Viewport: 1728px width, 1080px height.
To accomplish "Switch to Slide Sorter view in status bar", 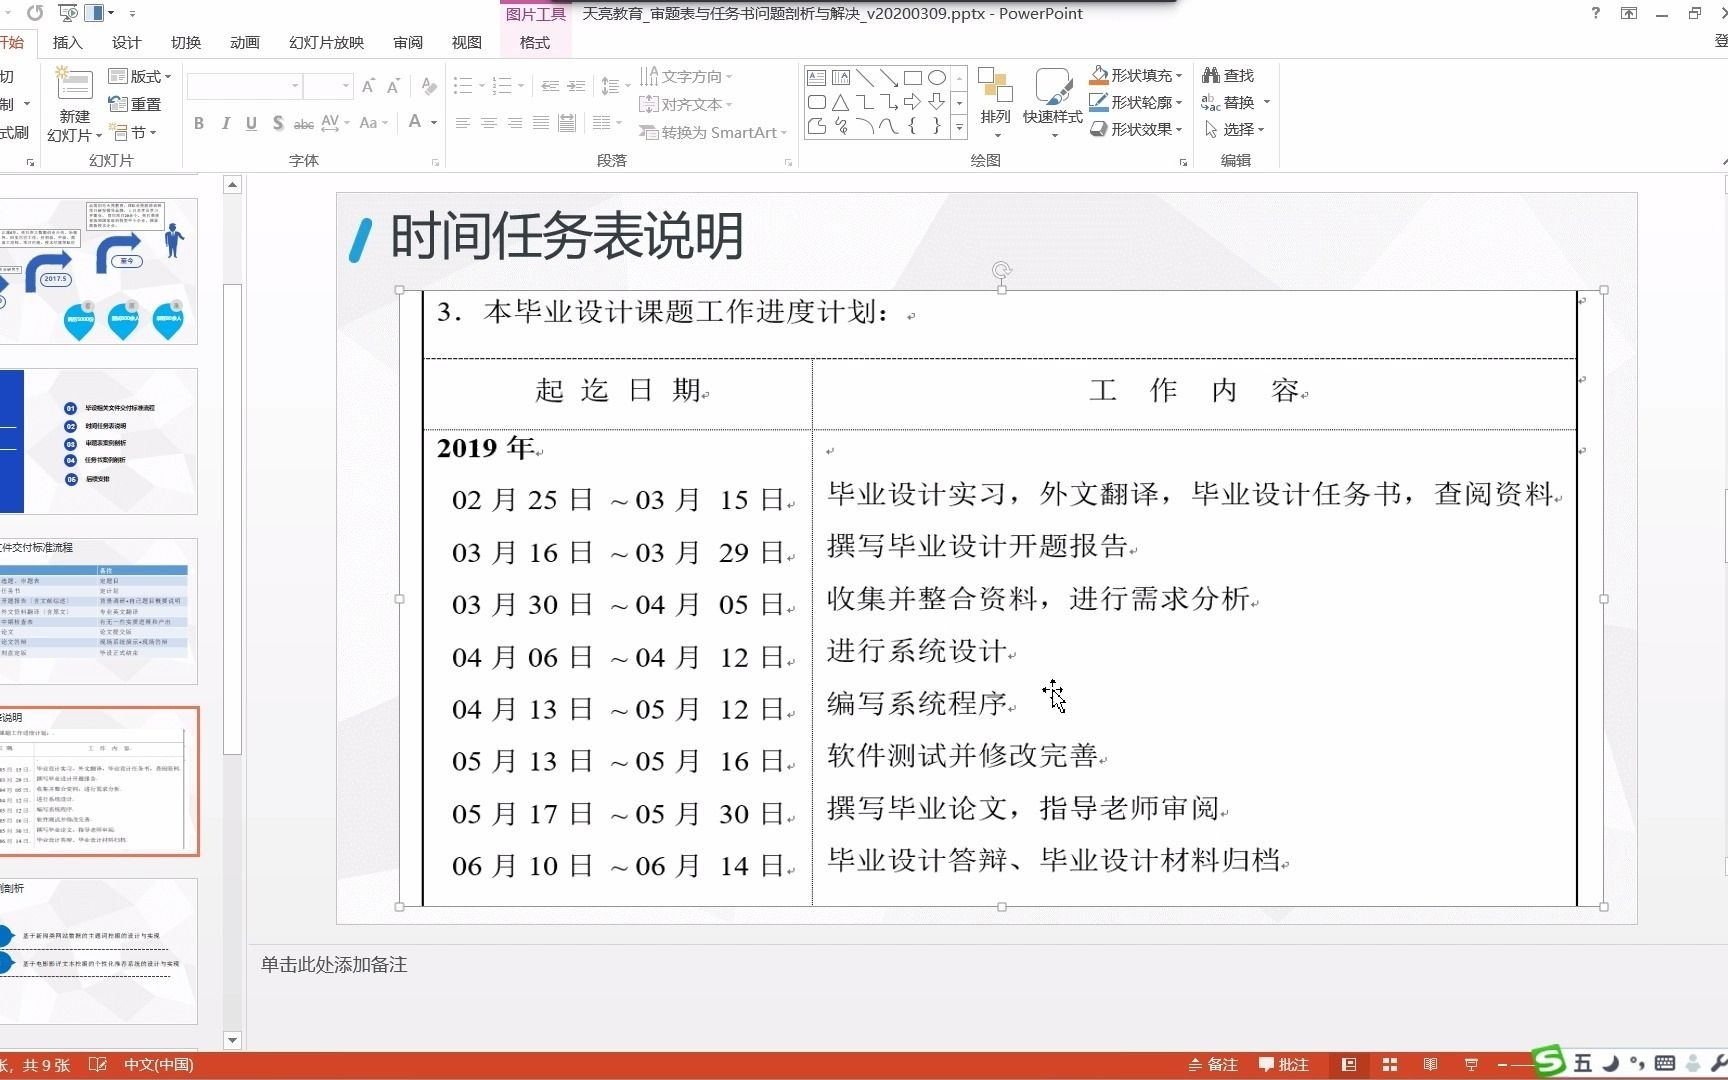I will pos(1390,1064).
